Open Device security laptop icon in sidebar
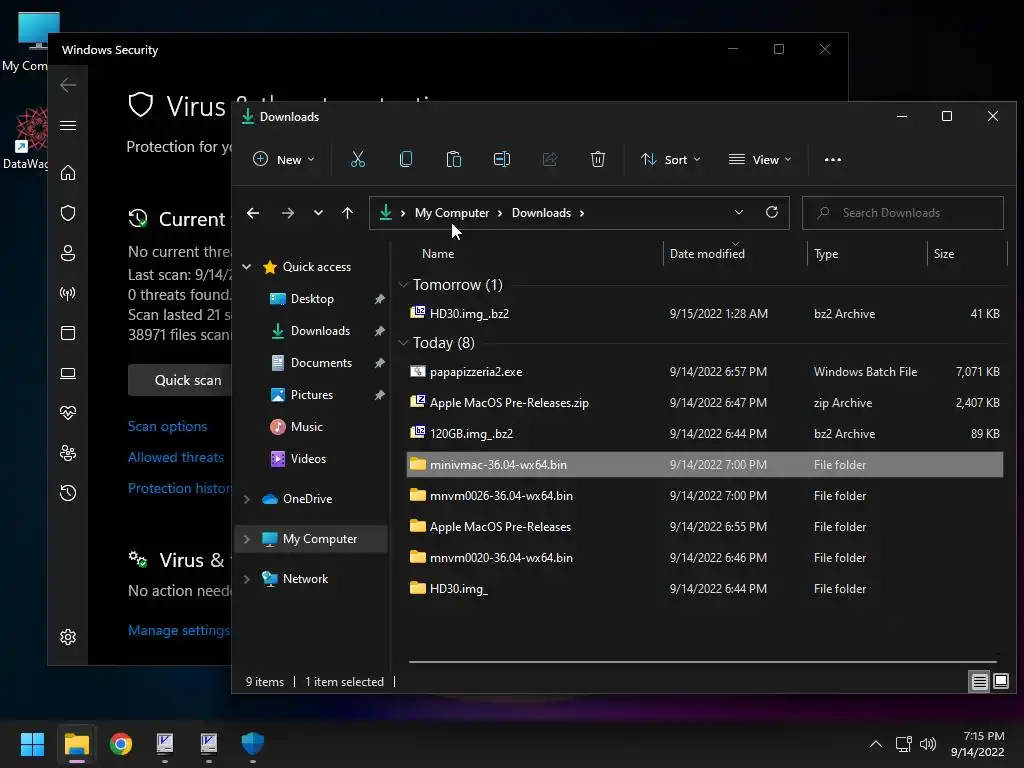1024x768 pixels. pos(68,373)
